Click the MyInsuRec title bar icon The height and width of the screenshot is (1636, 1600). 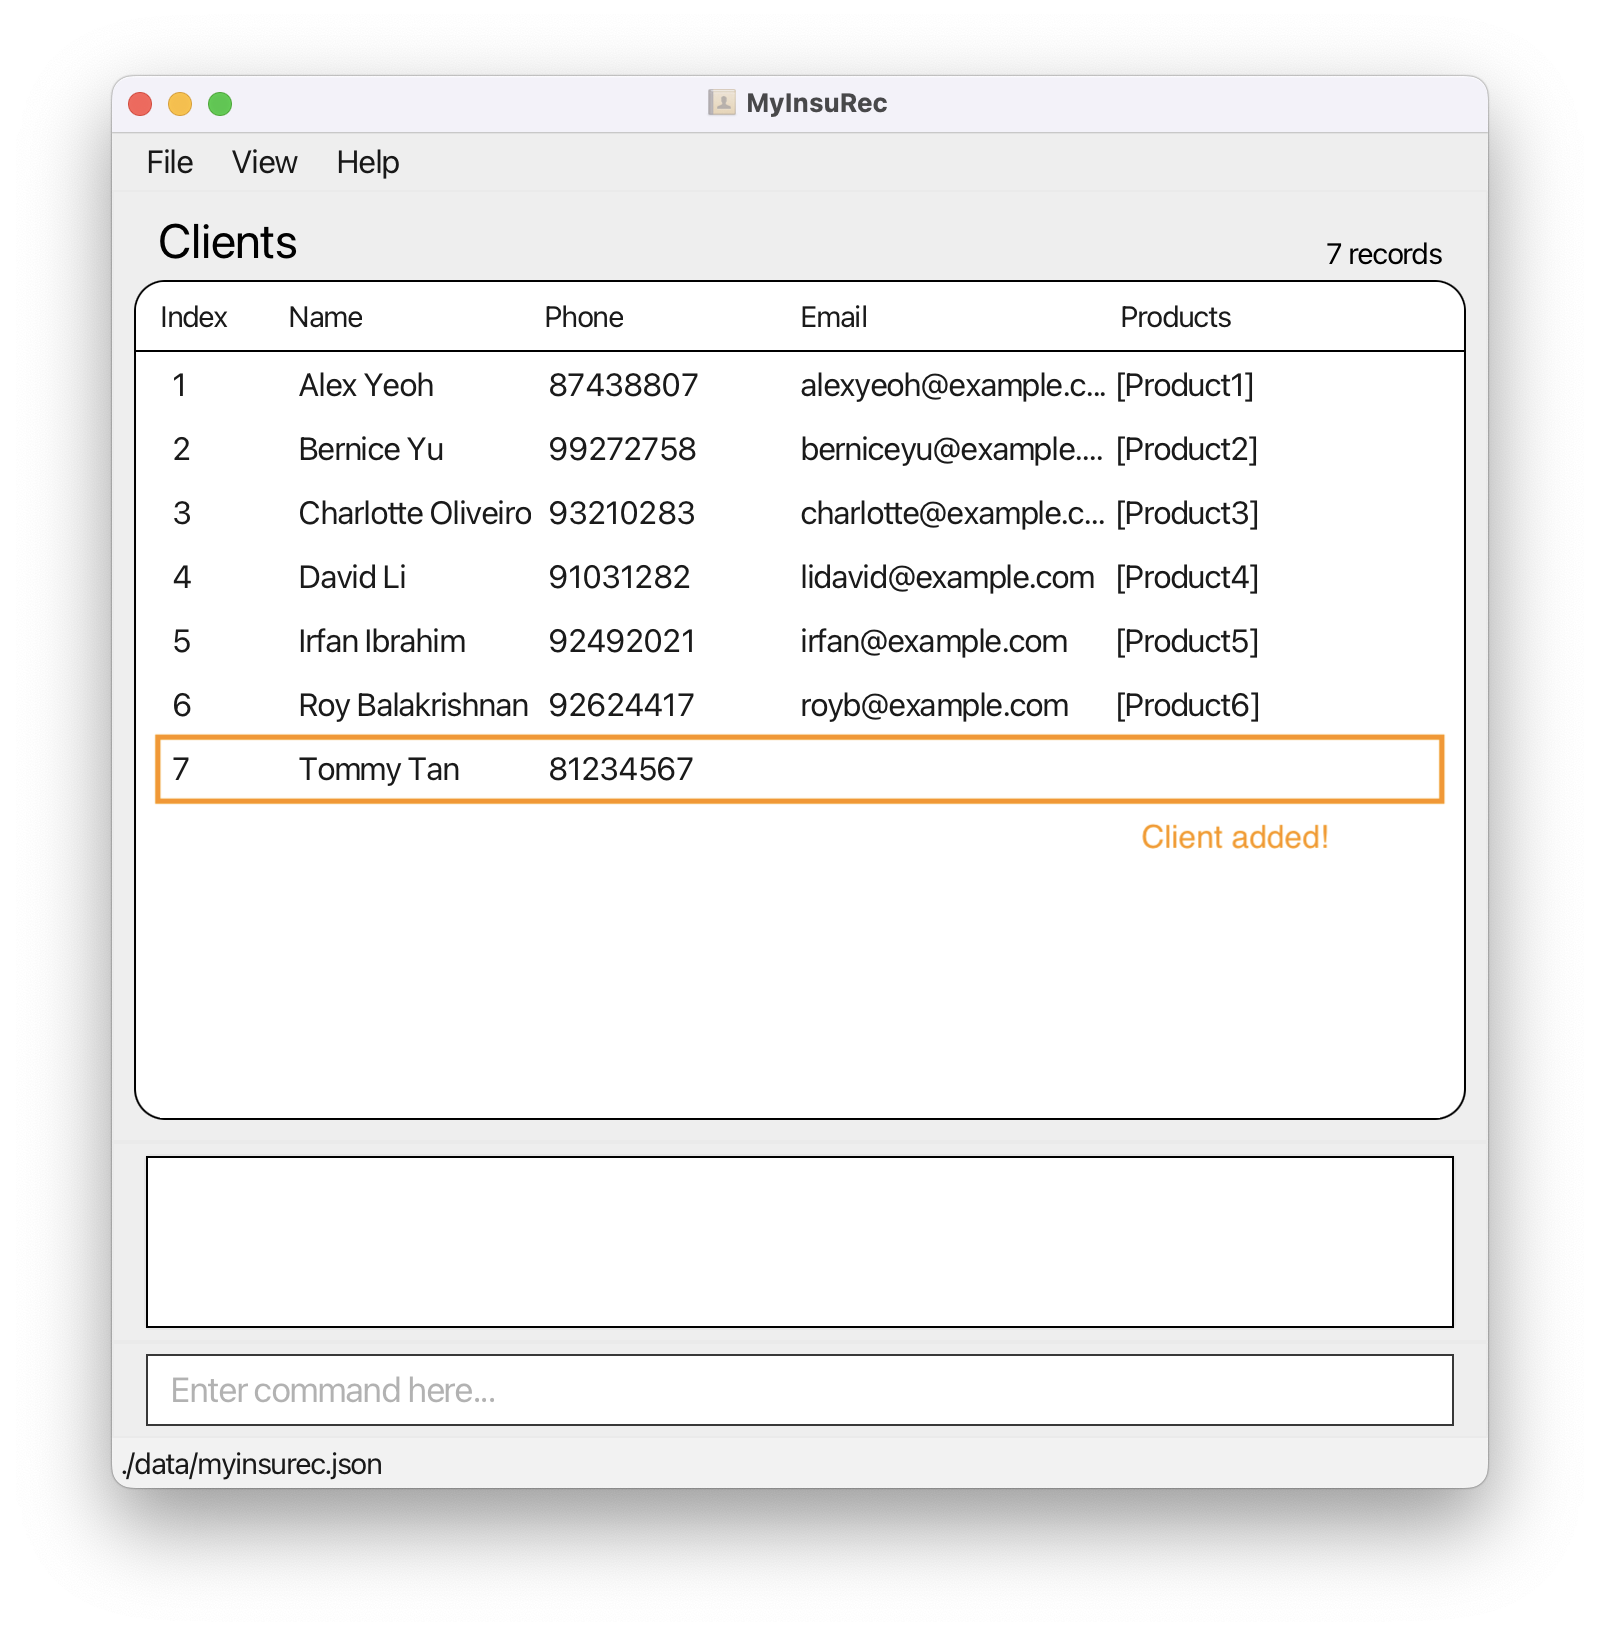coord(722,103)
